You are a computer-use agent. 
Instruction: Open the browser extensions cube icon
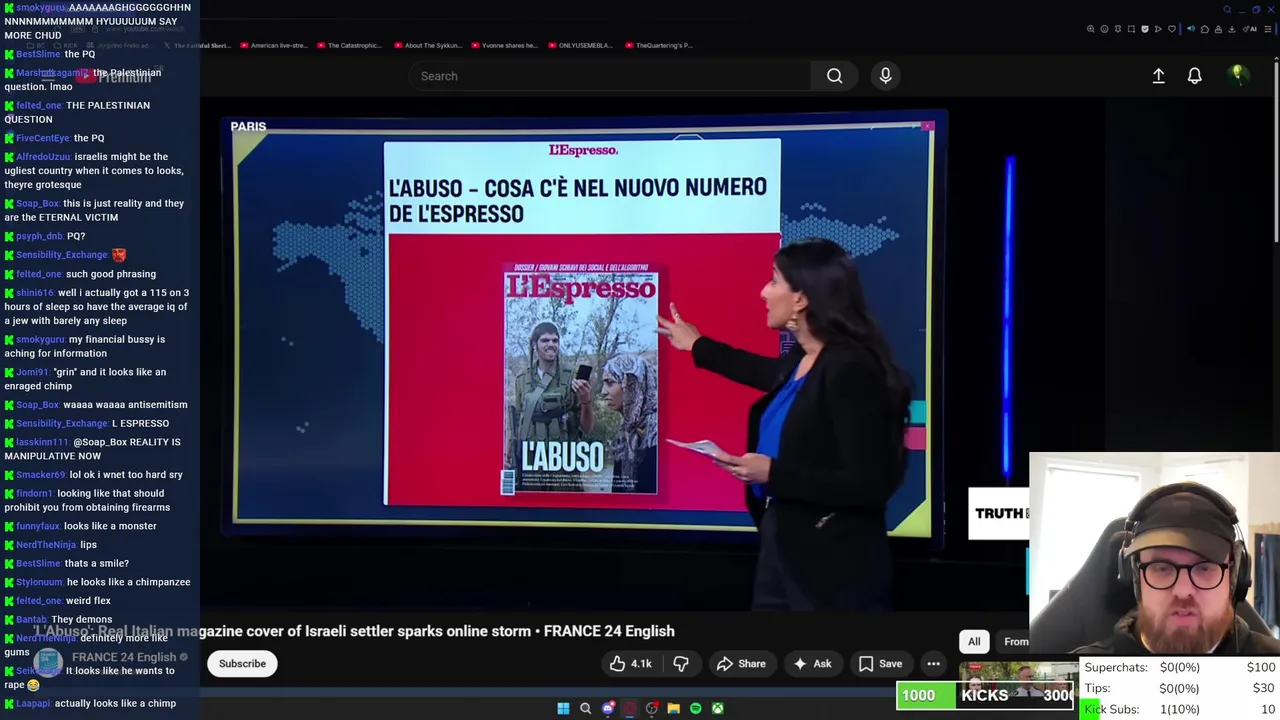point(1204,29)
